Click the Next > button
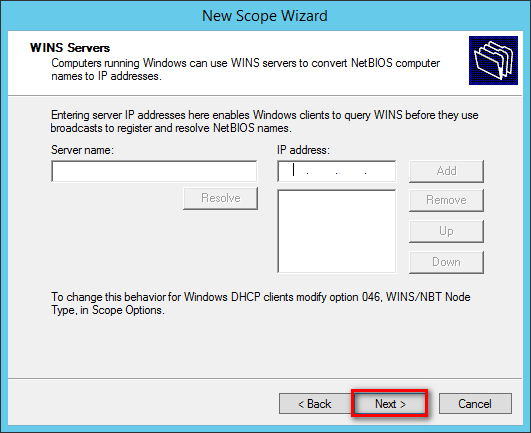The height and width of the screenshot is (433, 531). tap(390, 404)
